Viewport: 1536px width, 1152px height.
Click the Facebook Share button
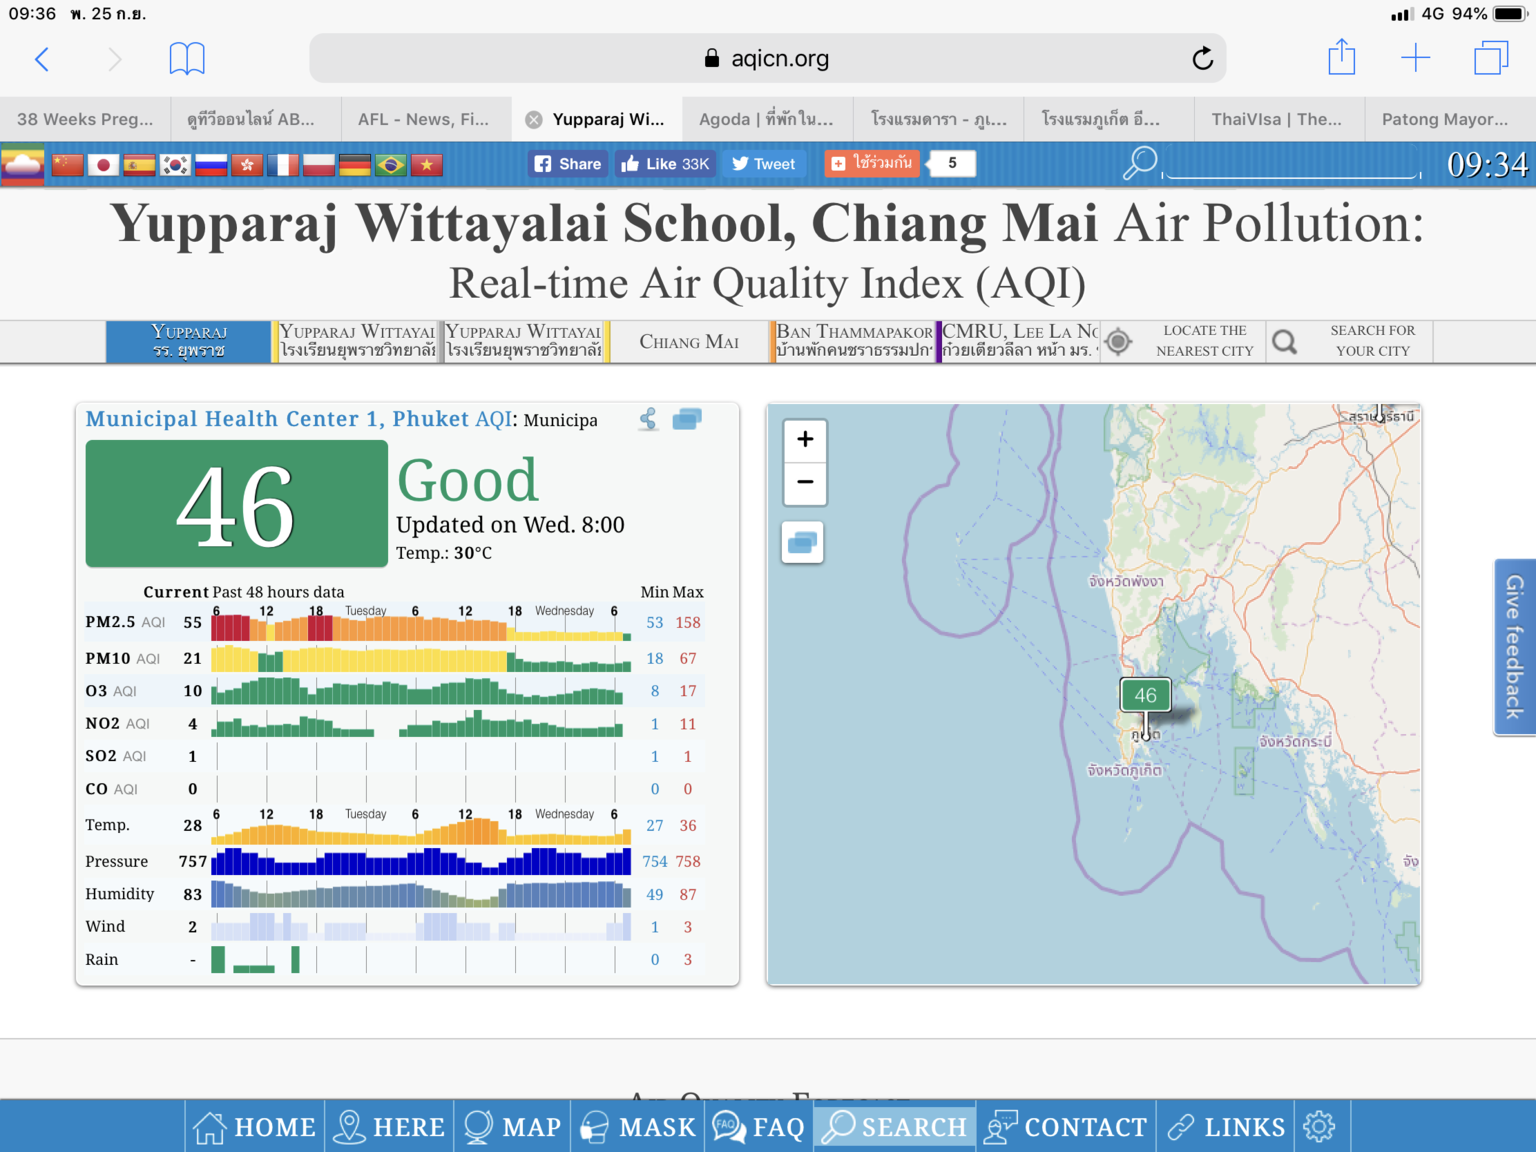coord(568,164)
